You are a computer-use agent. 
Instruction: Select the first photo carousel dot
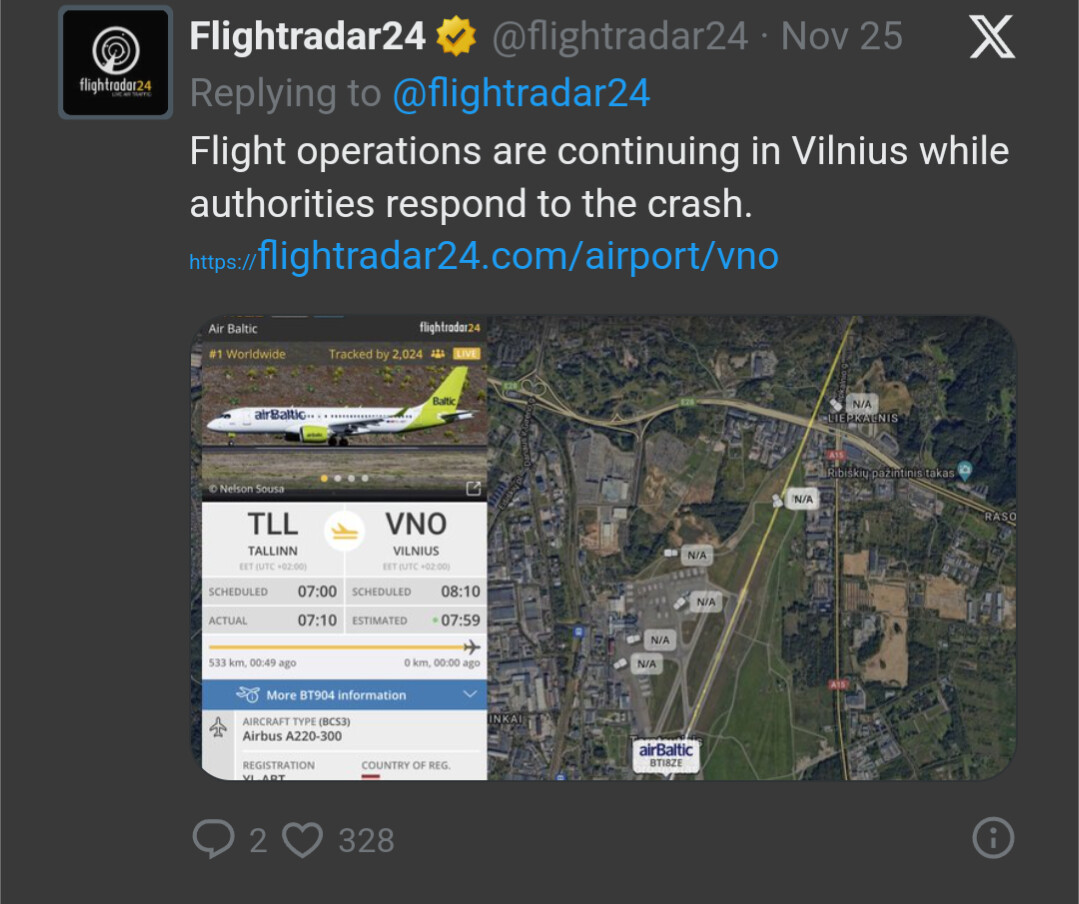pos(323,478)
